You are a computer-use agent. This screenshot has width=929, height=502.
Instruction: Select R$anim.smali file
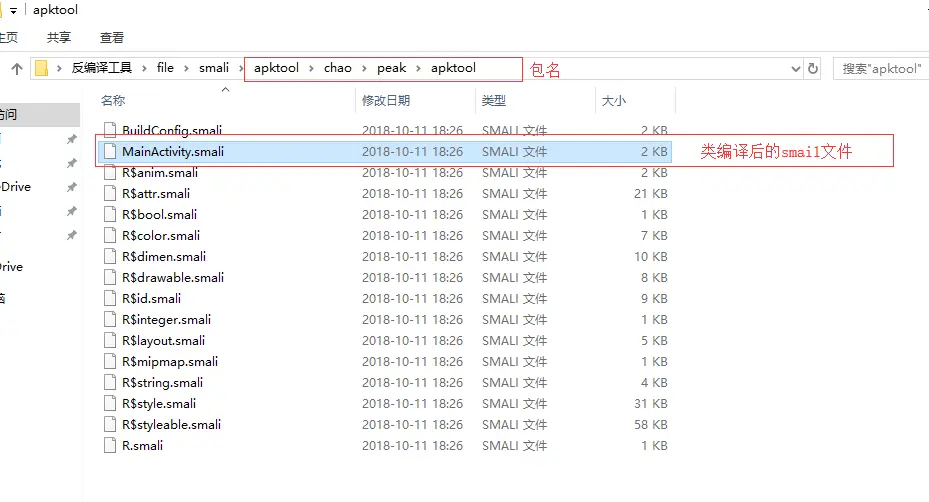pos(160,172)
